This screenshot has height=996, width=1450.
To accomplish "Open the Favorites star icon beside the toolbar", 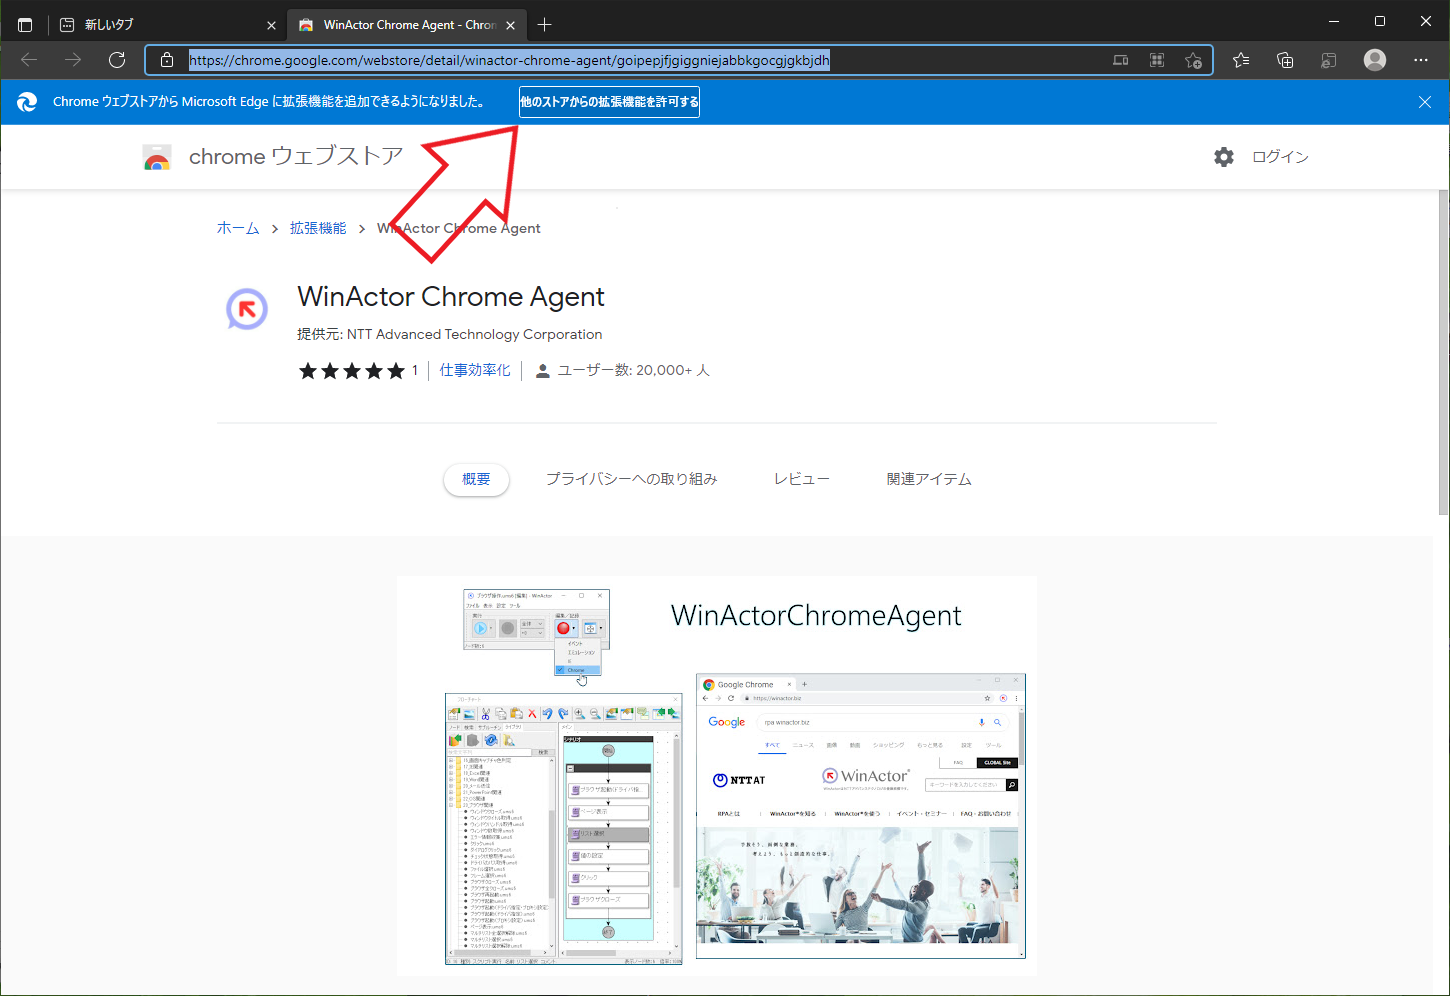I will [x=1240, y=60].
